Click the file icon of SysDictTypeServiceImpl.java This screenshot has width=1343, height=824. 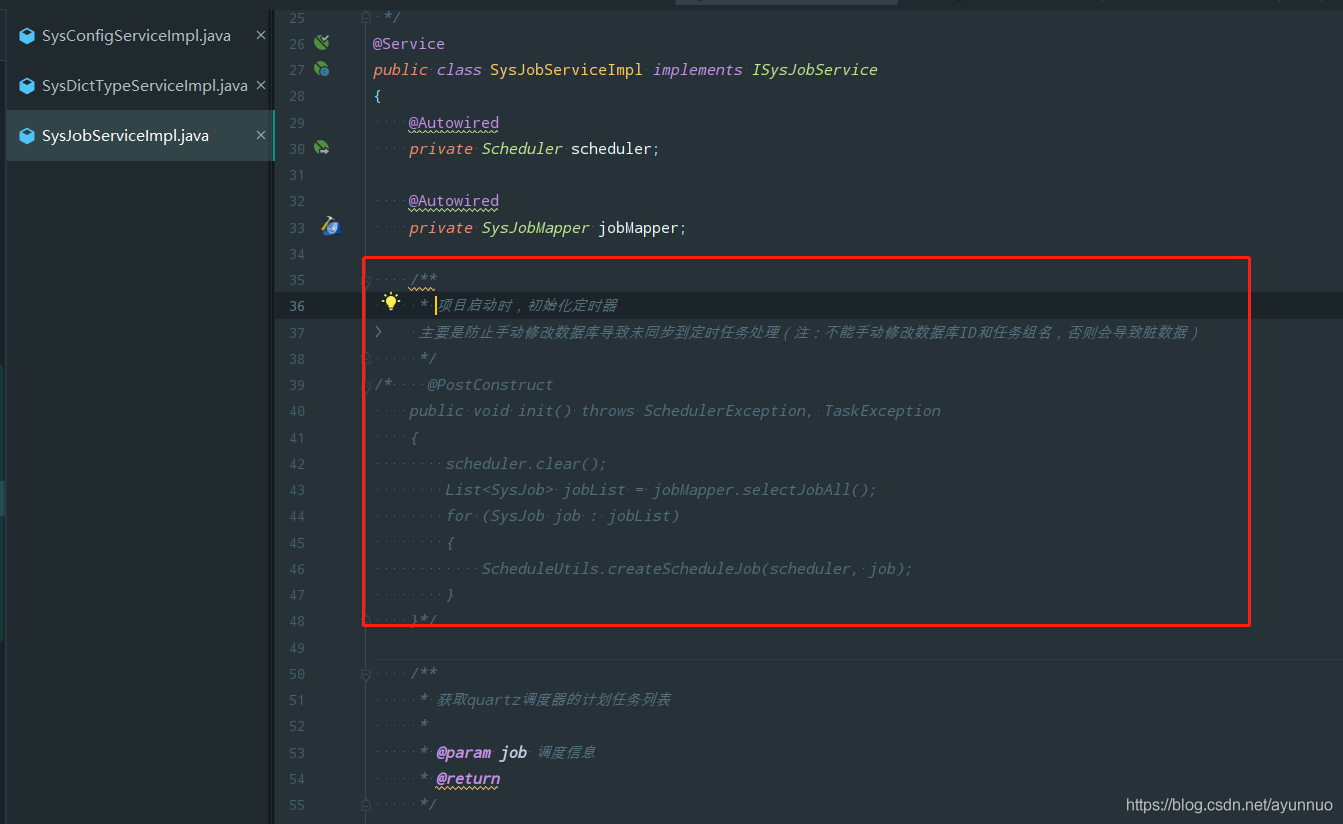tap(27, 86)
